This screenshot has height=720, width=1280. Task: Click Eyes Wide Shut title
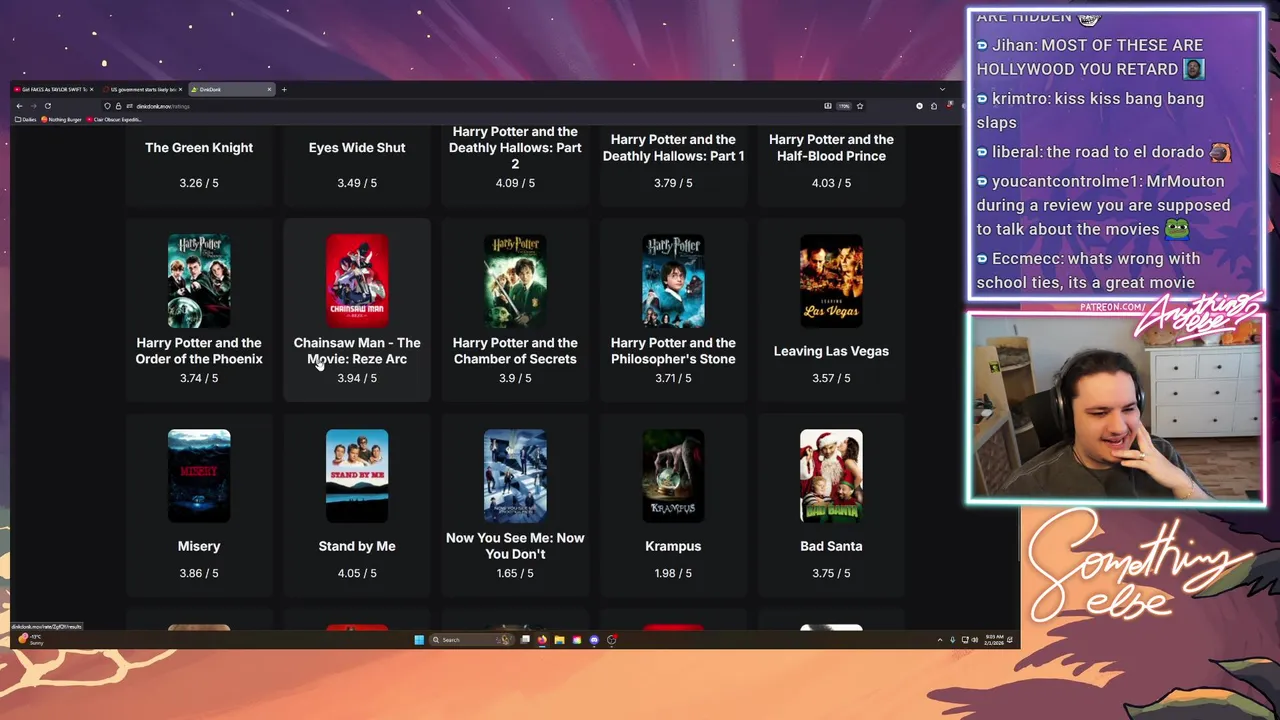[x=357, y=147]
